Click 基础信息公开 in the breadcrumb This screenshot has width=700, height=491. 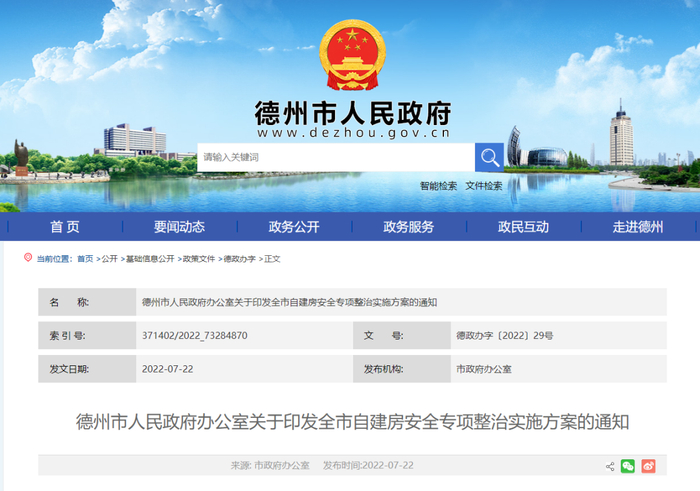[x=150, y=259]
